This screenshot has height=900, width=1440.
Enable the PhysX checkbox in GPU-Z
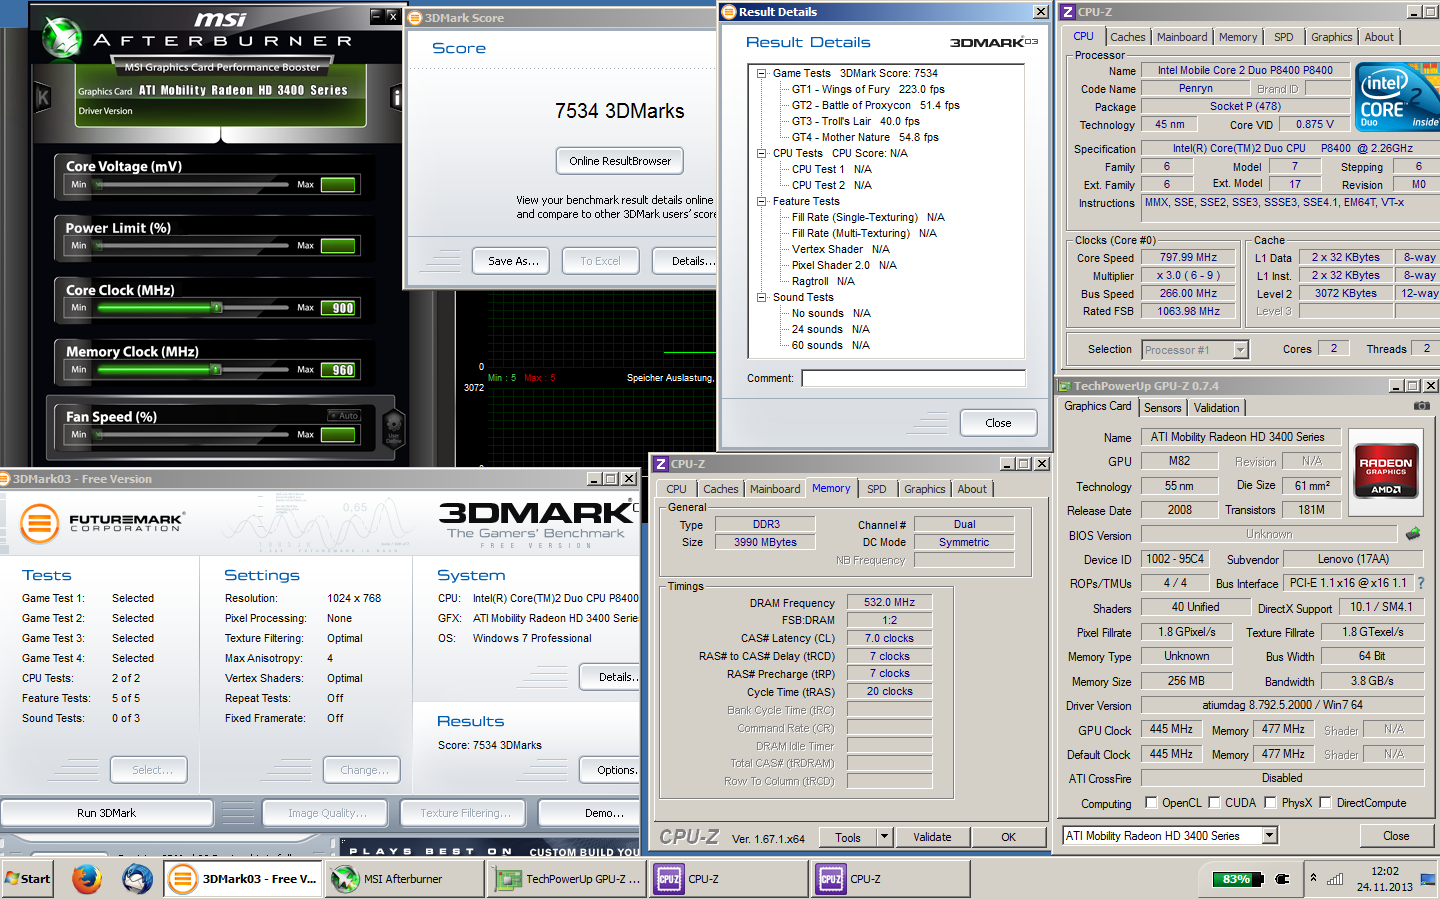coord(1270,802)
